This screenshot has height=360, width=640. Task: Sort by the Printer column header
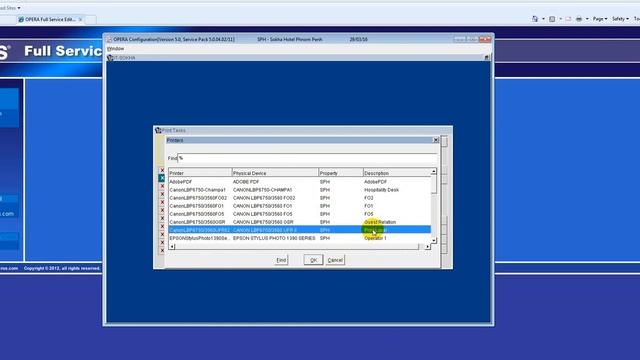coord(200,173)
